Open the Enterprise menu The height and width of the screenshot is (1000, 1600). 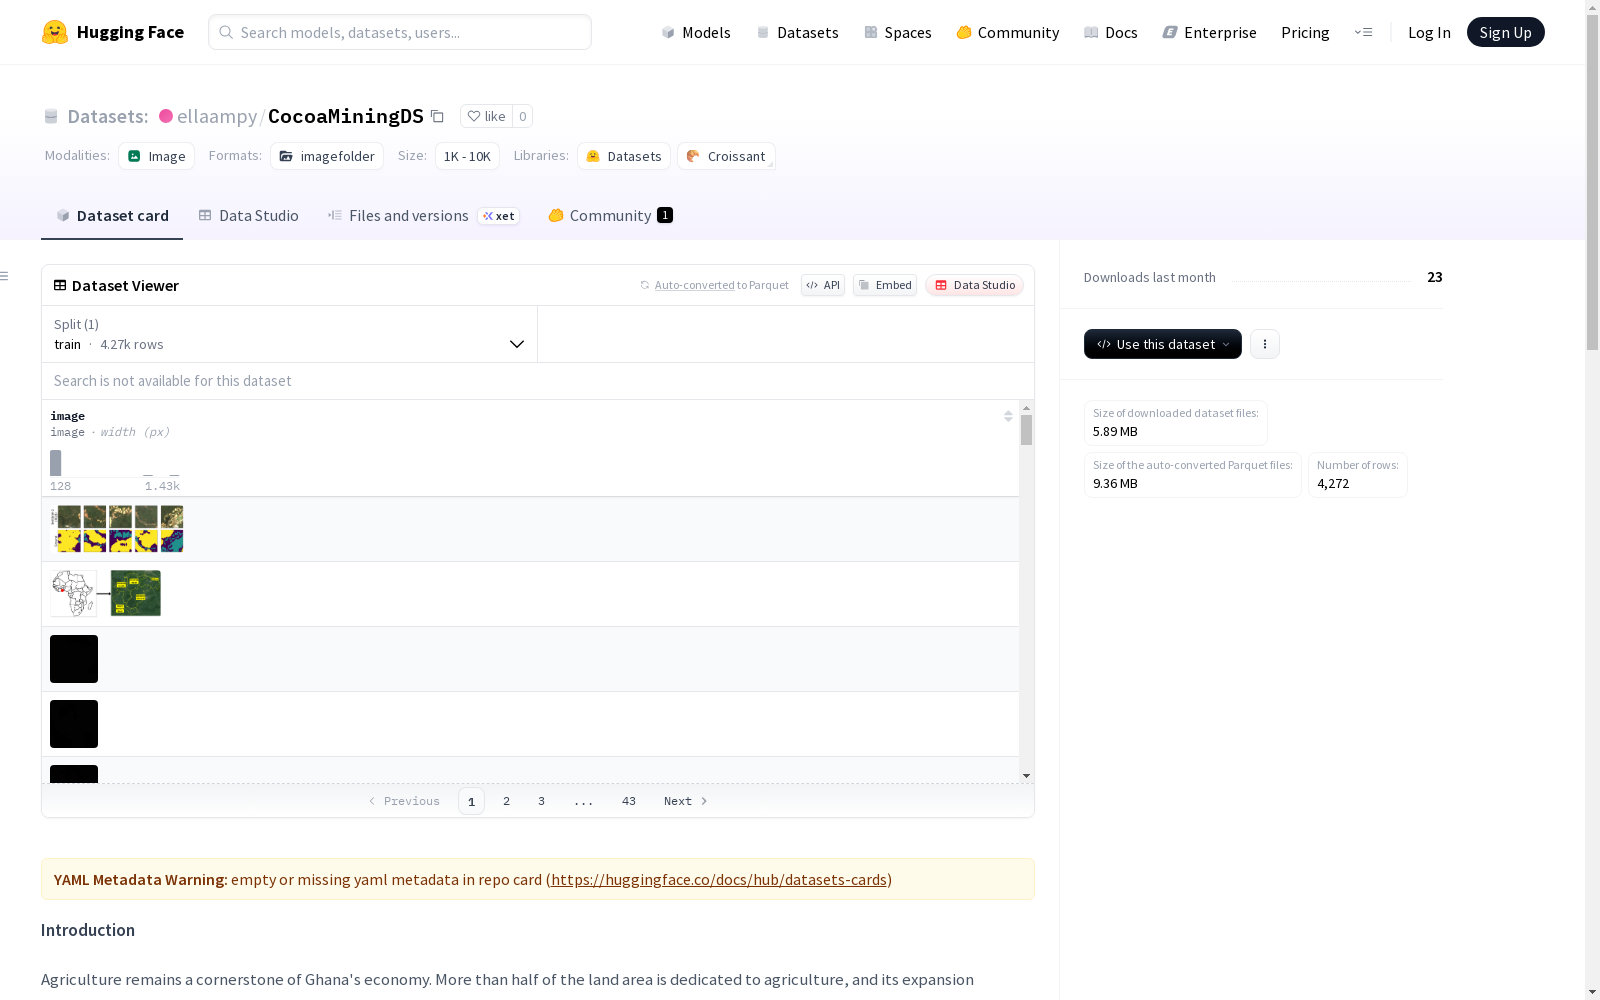(x=1209, y=32)
